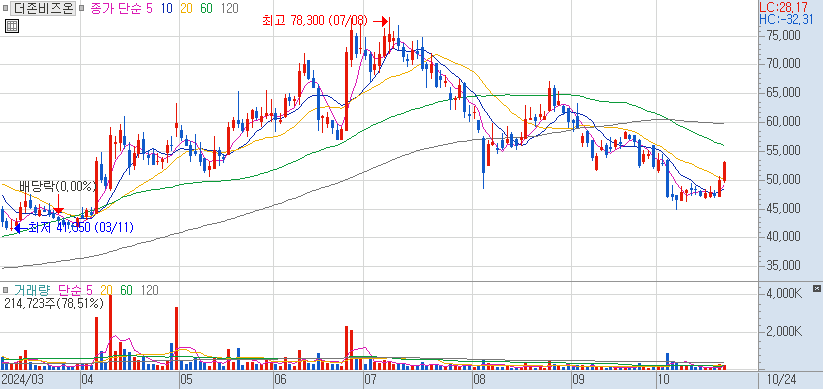Select the volume 5-day average legend
This screenshot has height=389, width=823.
click(x=89, y=290)
